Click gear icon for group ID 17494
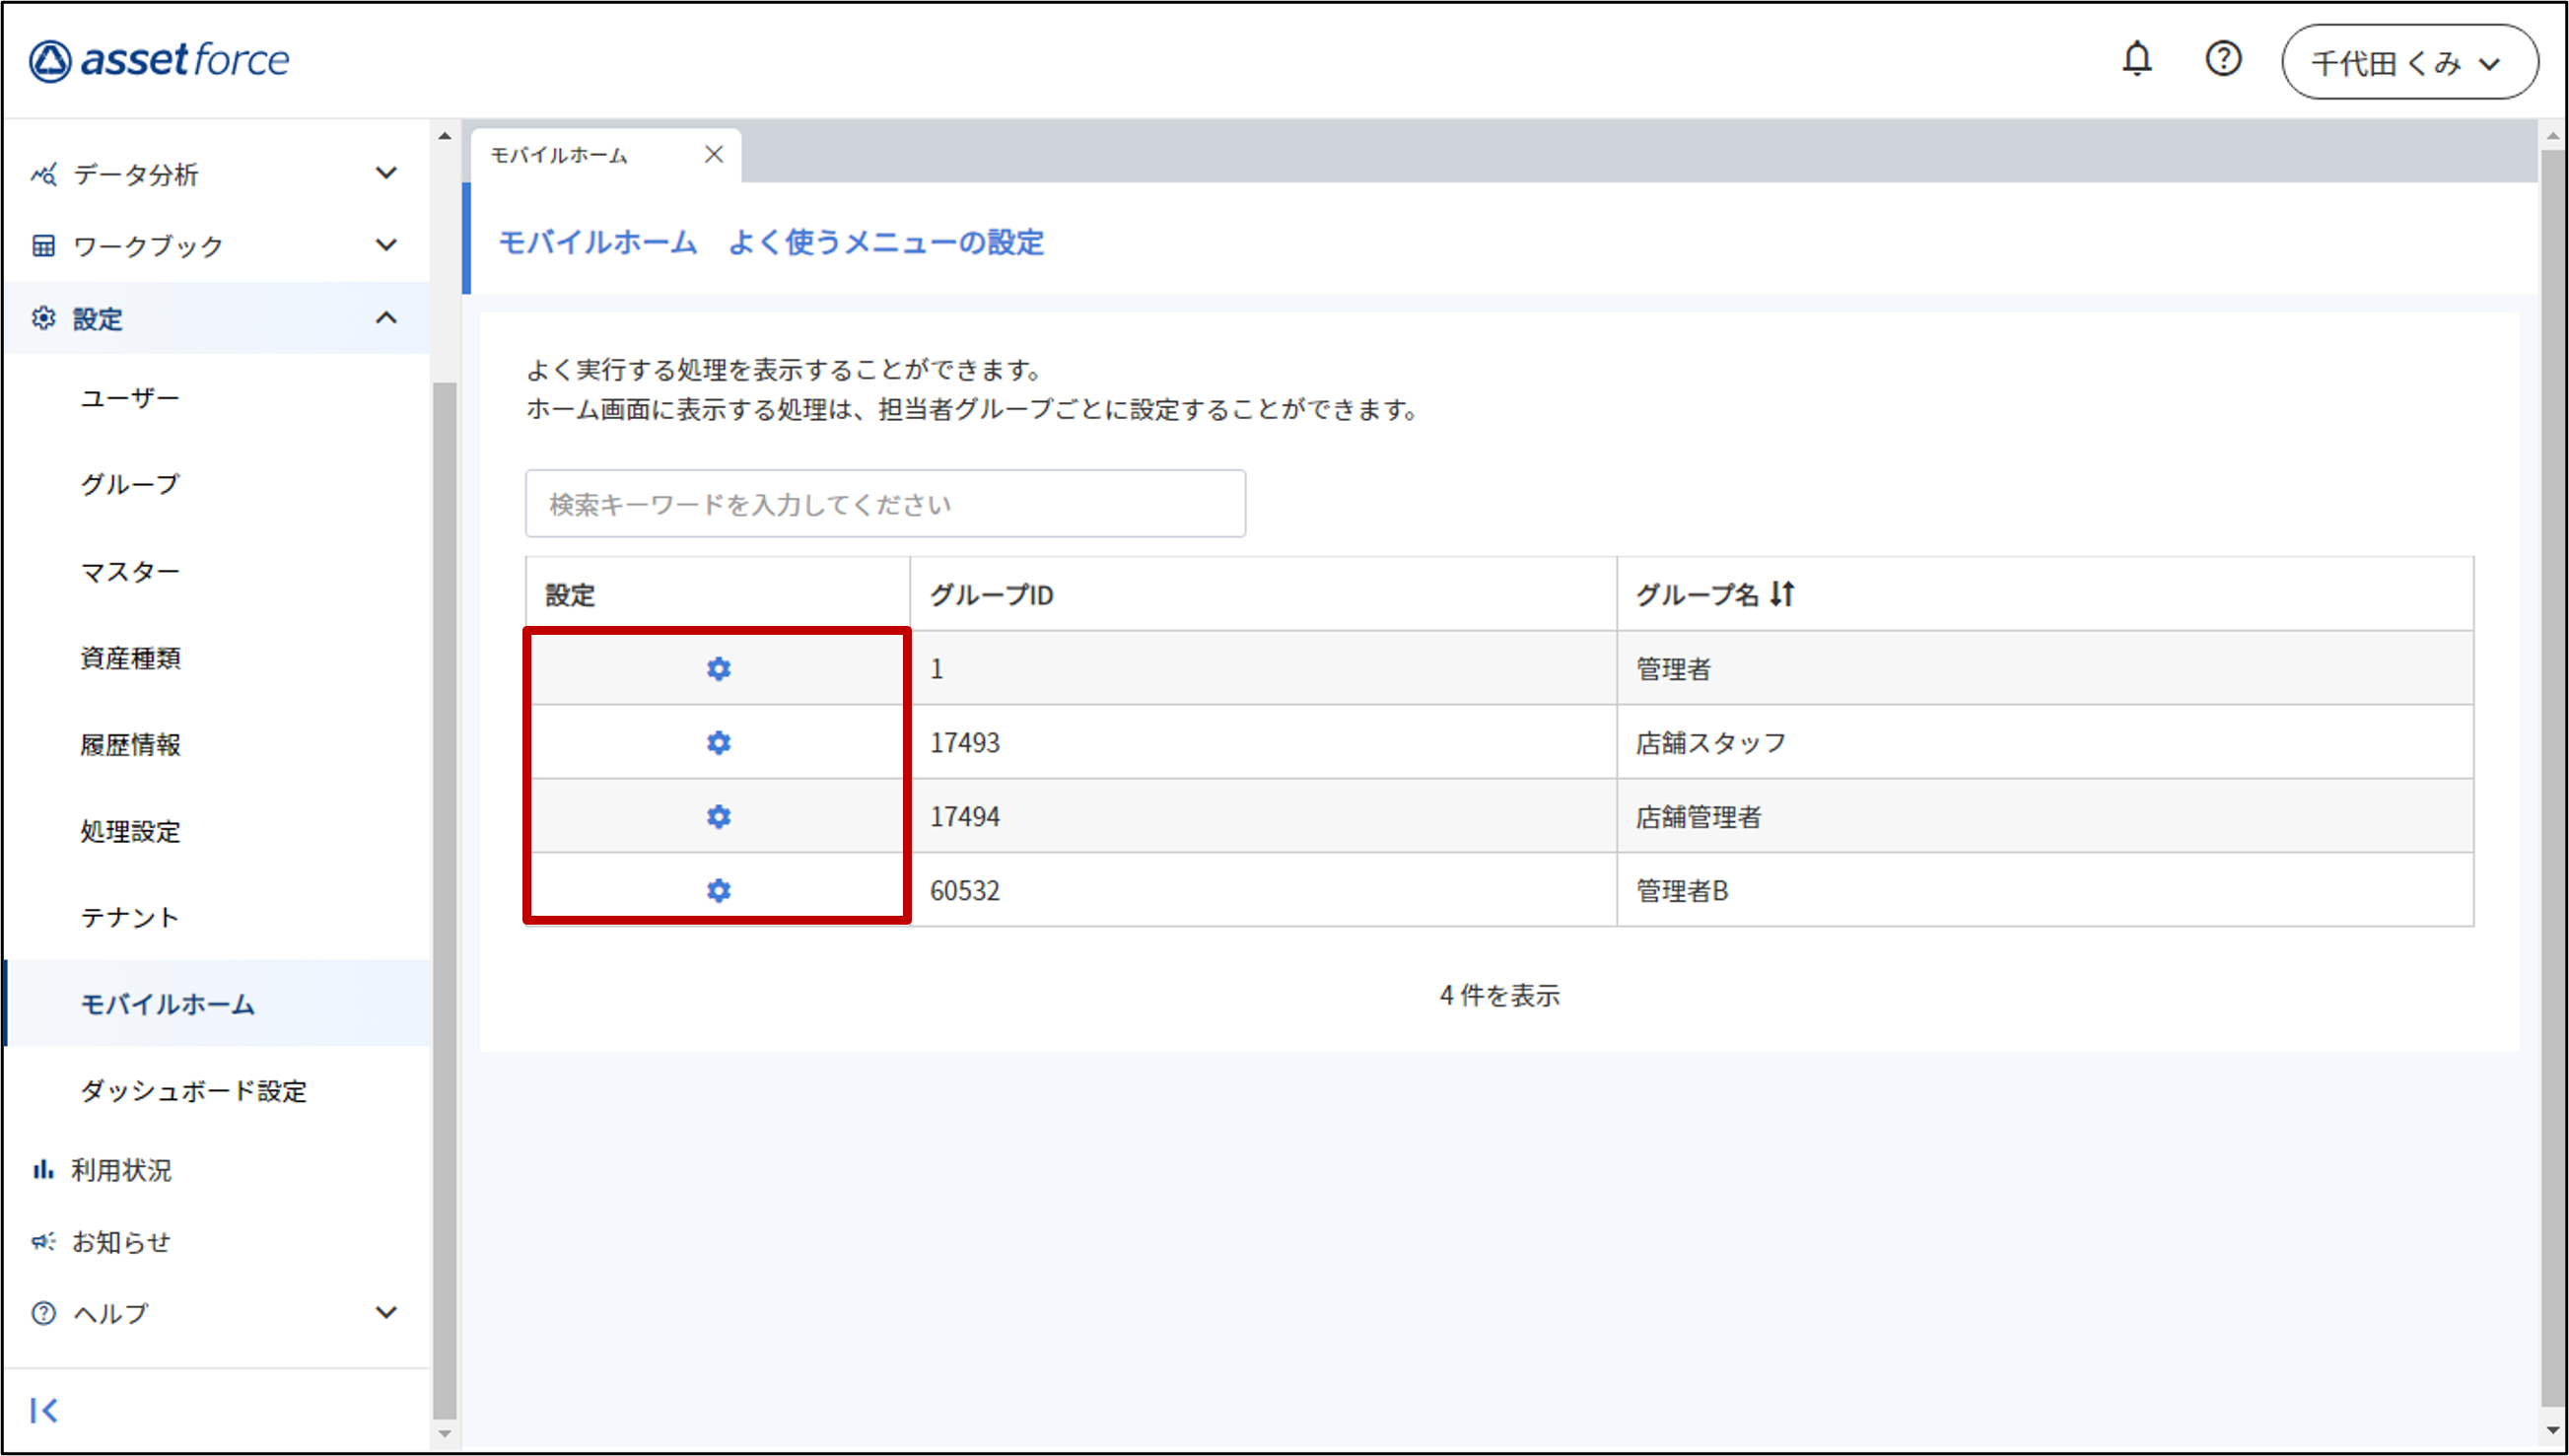 coord(718,816)
